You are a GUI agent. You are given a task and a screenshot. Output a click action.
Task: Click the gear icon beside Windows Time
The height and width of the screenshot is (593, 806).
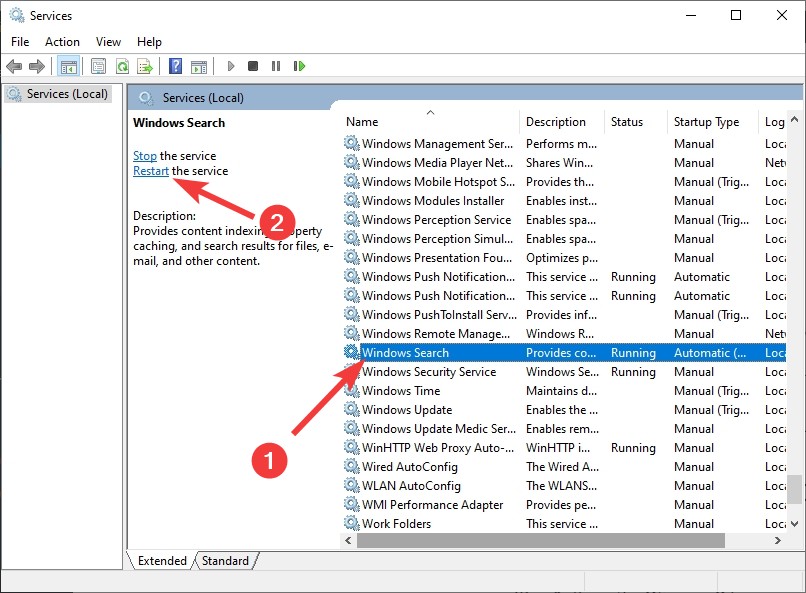[352, 391]
